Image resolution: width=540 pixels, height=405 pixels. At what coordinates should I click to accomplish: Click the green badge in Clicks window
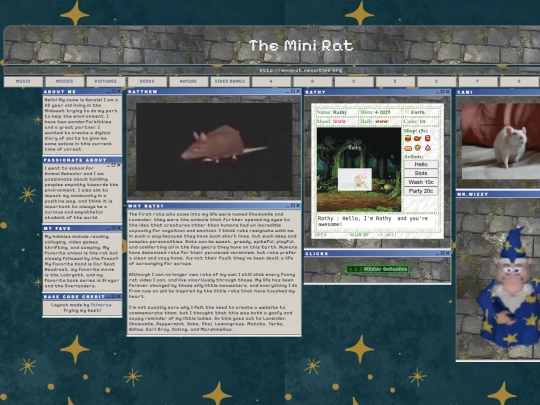pyautogui.click(x=377, y=269)
